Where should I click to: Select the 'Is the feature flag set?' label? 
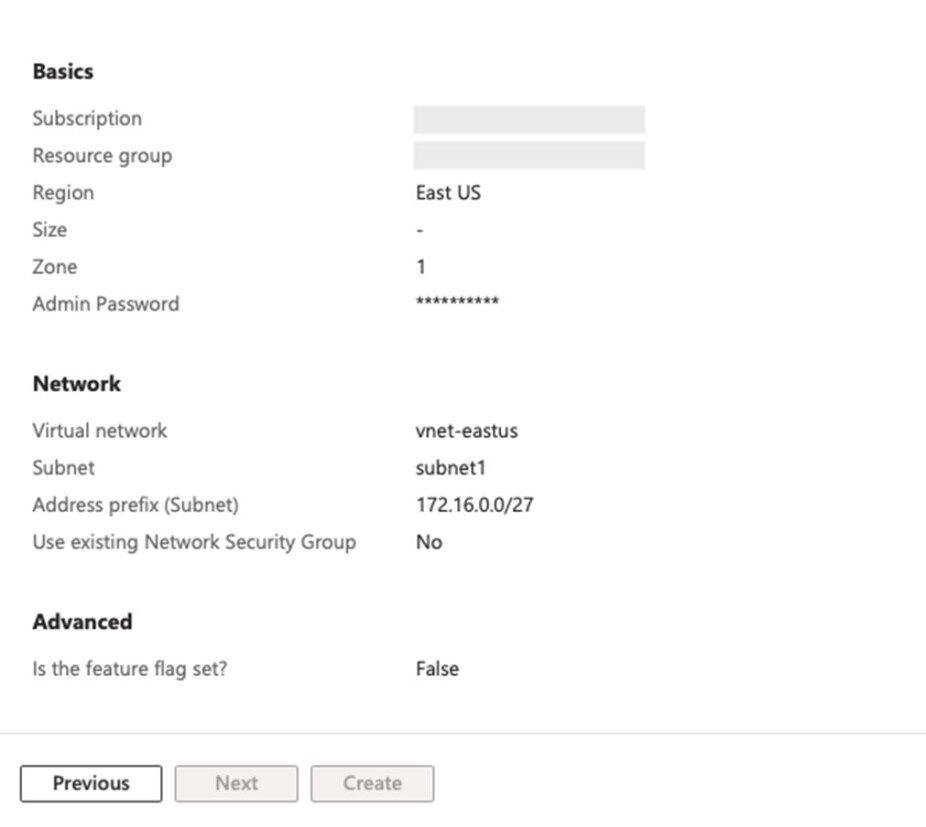(x=130, y=669)
